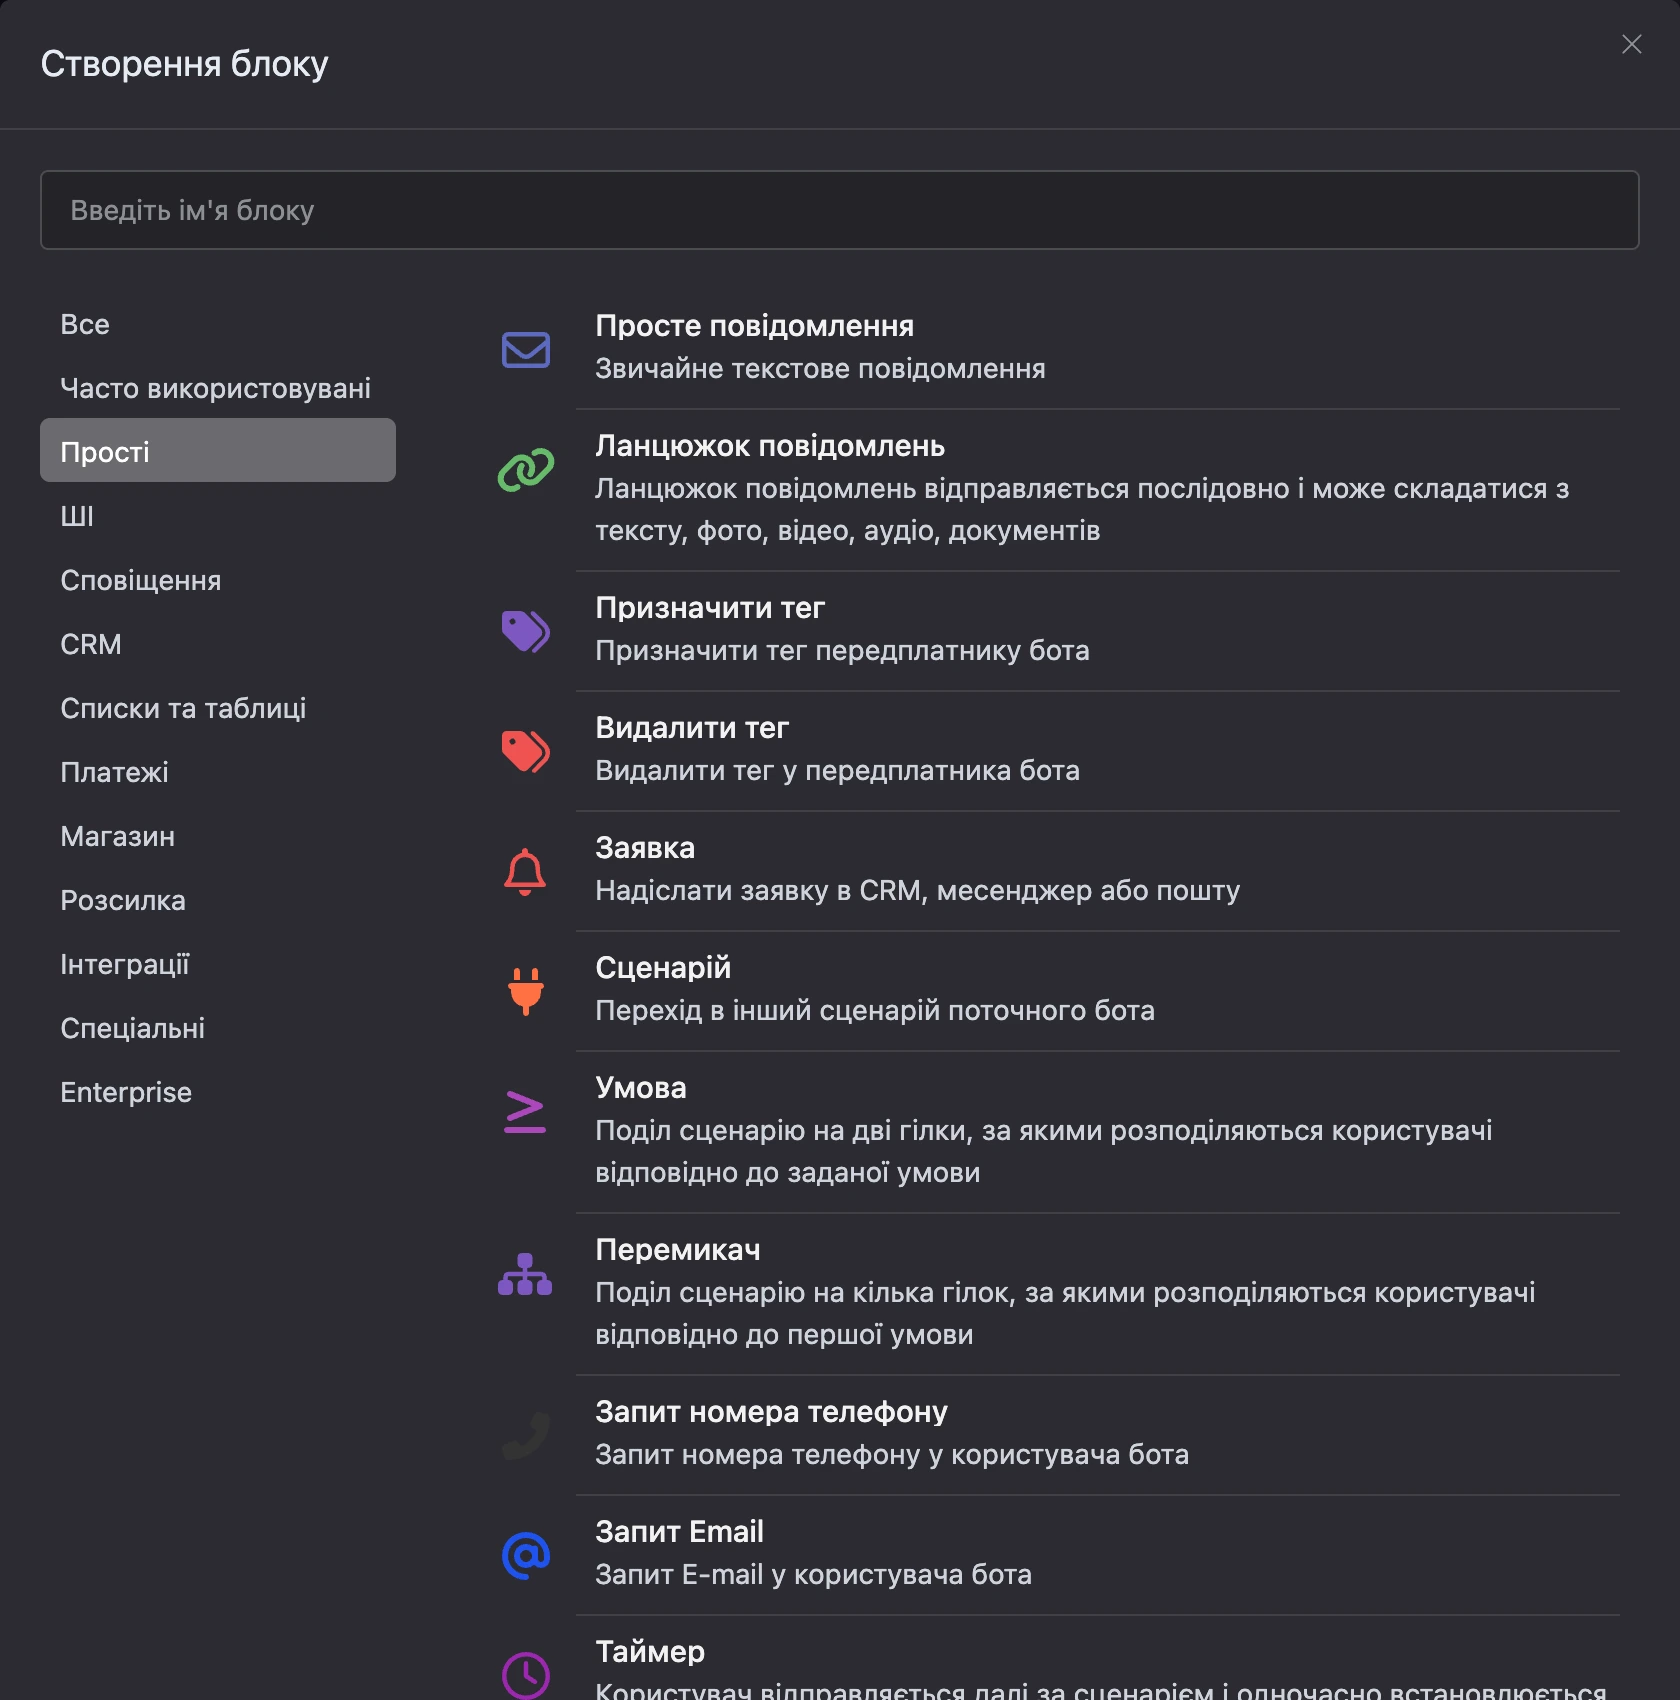Click the hierarchy icon for Перемикач
The height and width of the screenshot is (1700, 1680).
coord(525,1274)
